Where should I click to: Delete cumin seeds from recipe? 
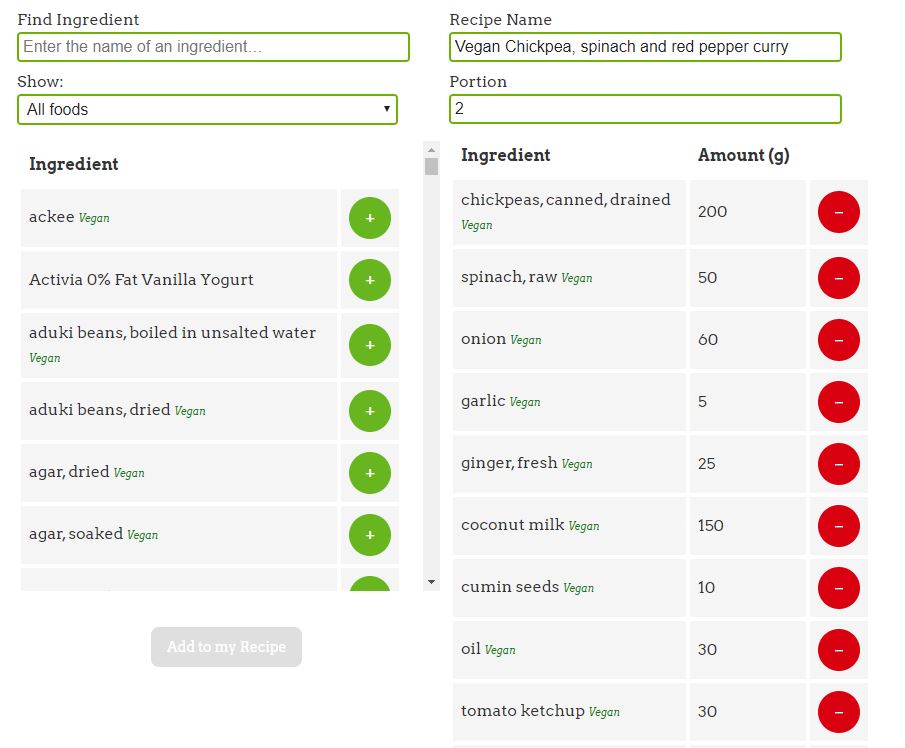[x=838, y=588]
